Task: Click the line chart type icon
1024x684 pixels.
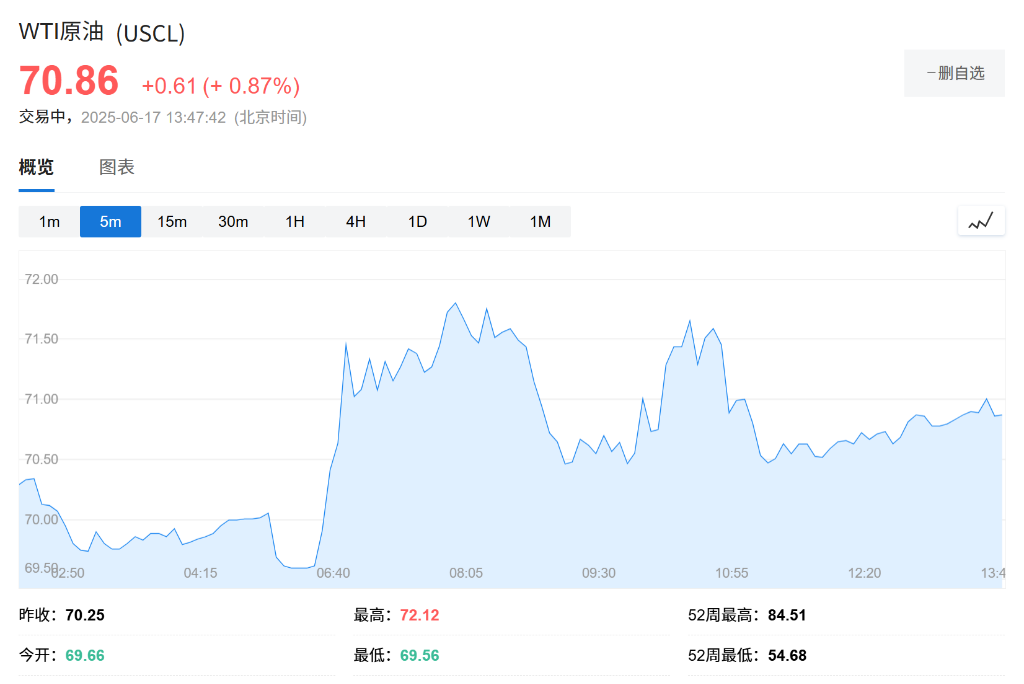Action: [981, 221]
